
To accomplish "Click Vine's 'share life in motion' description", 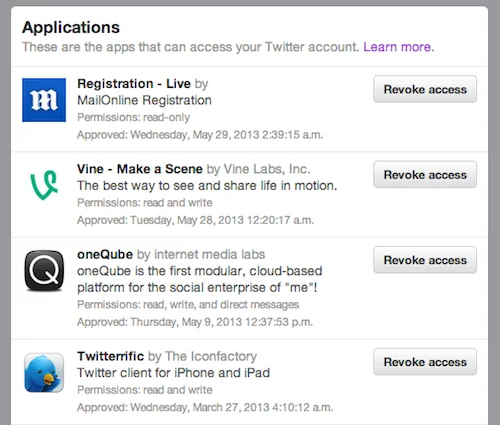I will click(x=207, y=186).
